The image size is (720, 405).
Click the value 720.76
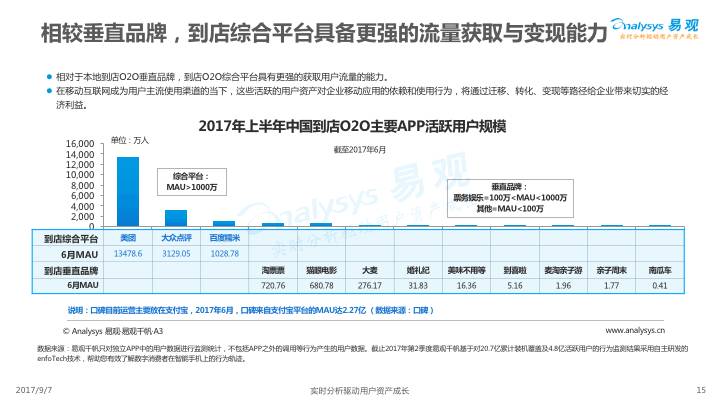pyautogui.click(x=273, y=285)
